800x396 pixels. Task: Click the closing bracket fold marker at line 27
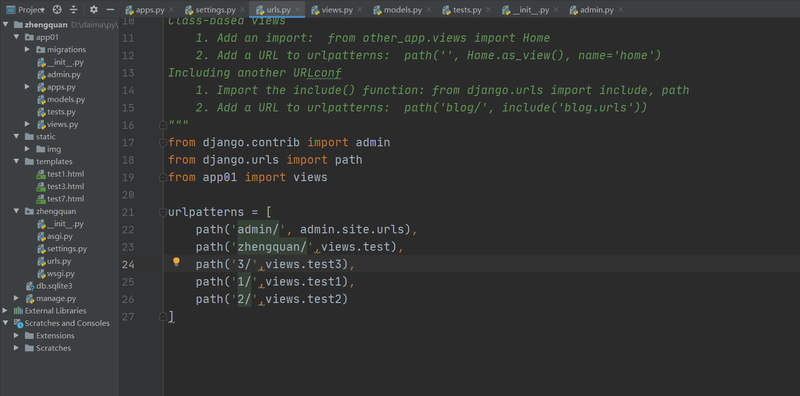tap(163, 317)
